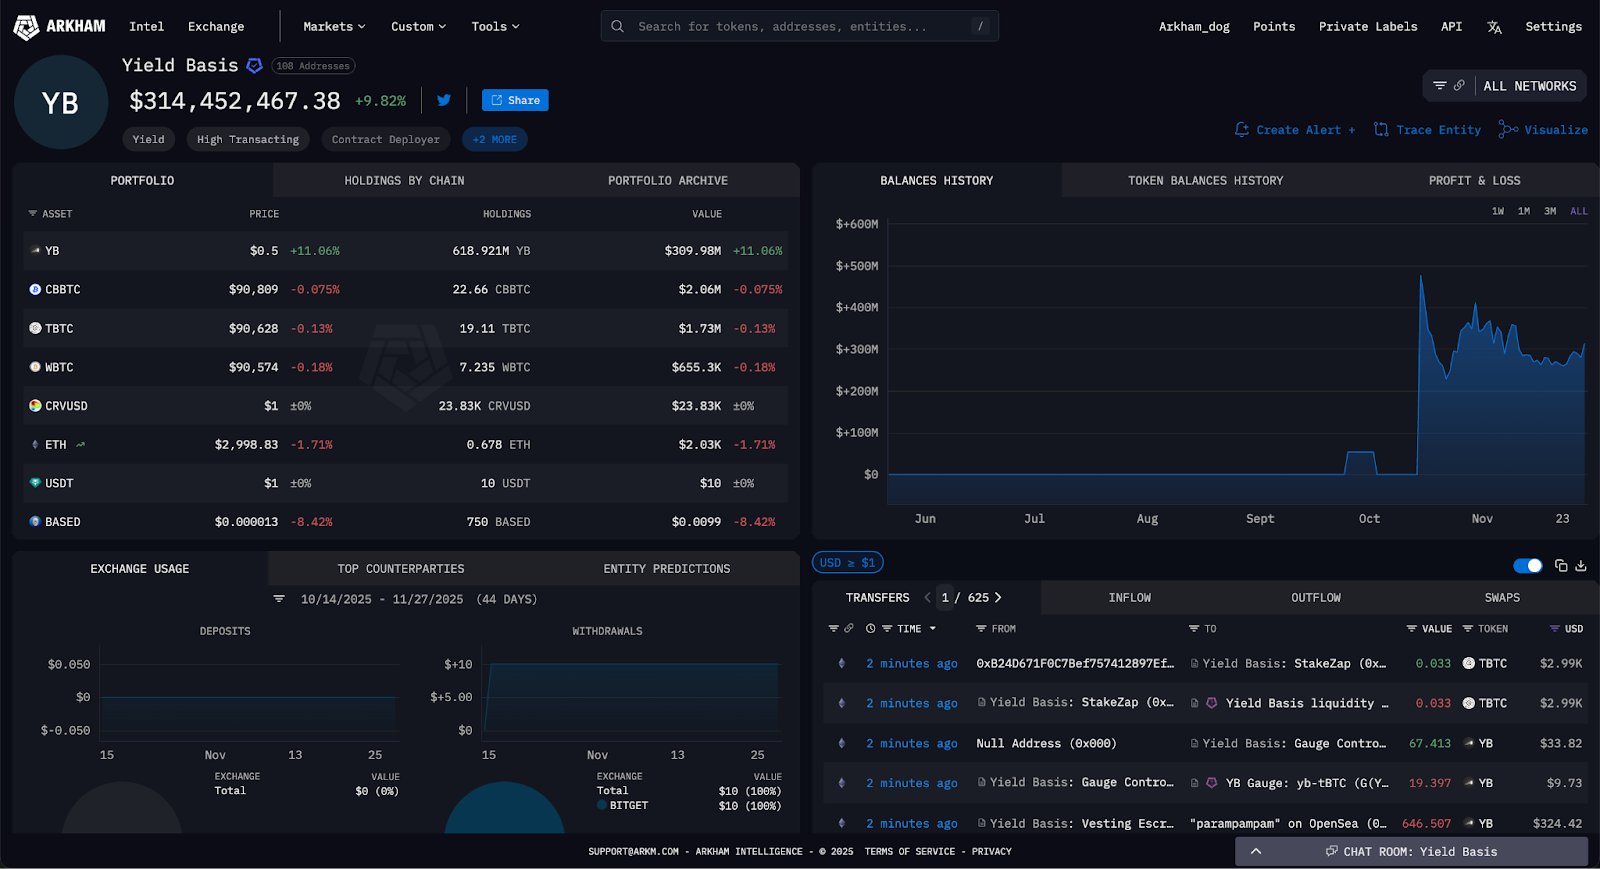Click the verified badge next to Yield Basis
This screenshot has height=869, width=1600.
pos(255,66)
